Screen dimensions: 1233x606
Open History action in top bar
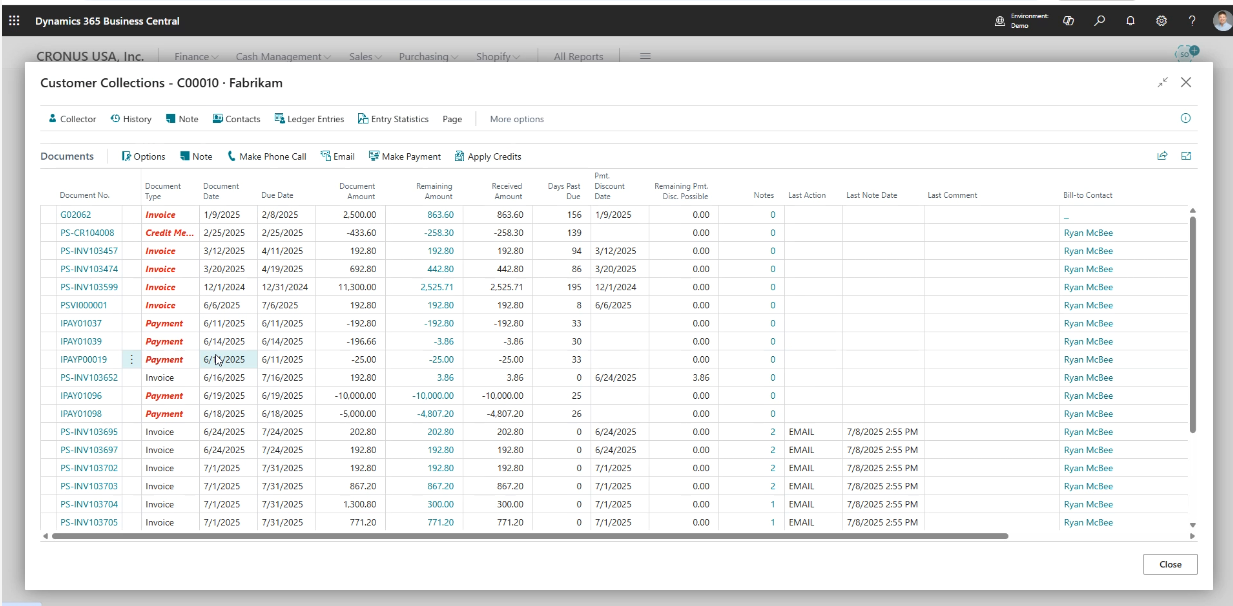coord(131,119)
